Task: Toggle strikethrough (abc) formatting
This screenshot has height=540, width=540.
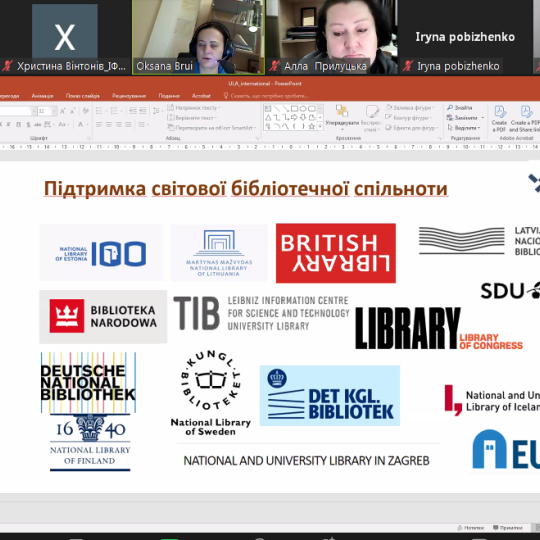Action: [x=38, y=124]
